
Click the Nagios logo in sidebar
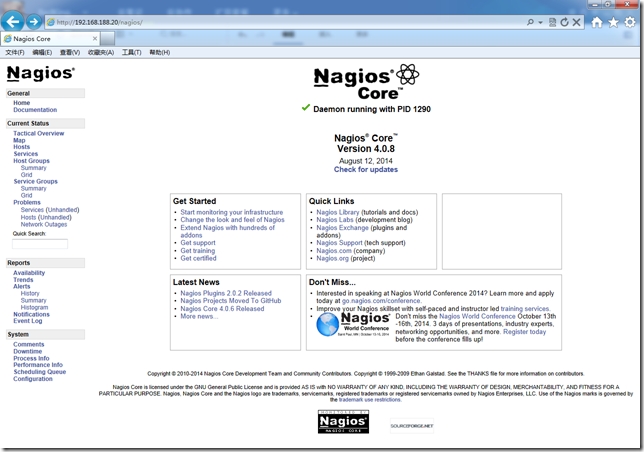tap(41, 73)
